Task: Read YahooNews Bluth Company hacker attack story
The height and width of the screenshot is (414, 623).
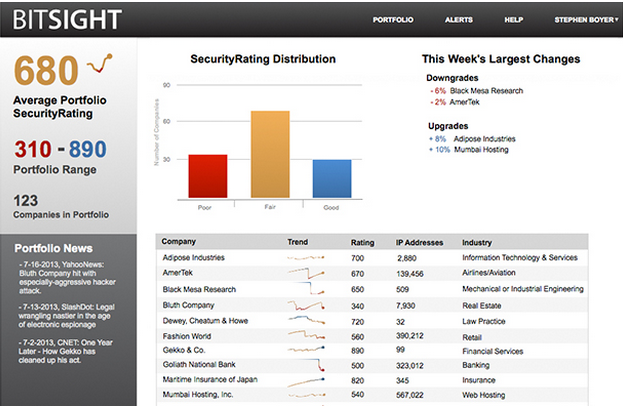Action: [x=67, y=277]
